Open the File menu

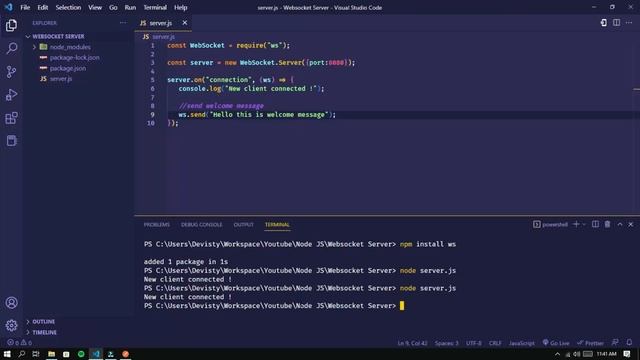tap(25, 7)
